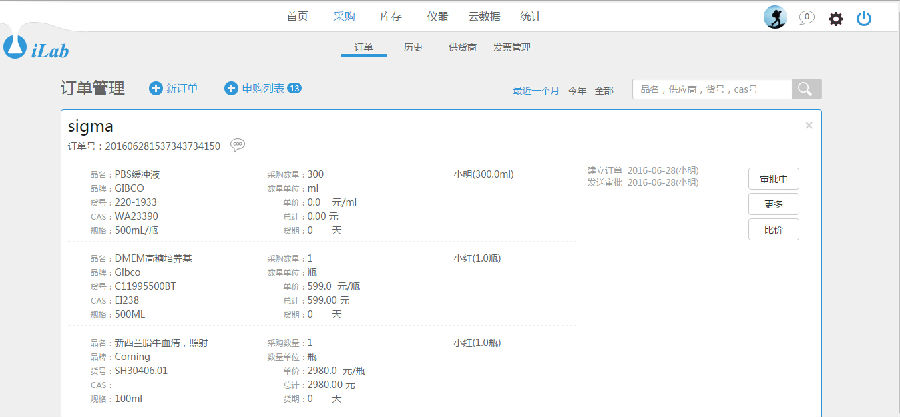Click requester entry 小明(300.0ml)
Viewport: 900px width, 417px height.
pos(483,174)
